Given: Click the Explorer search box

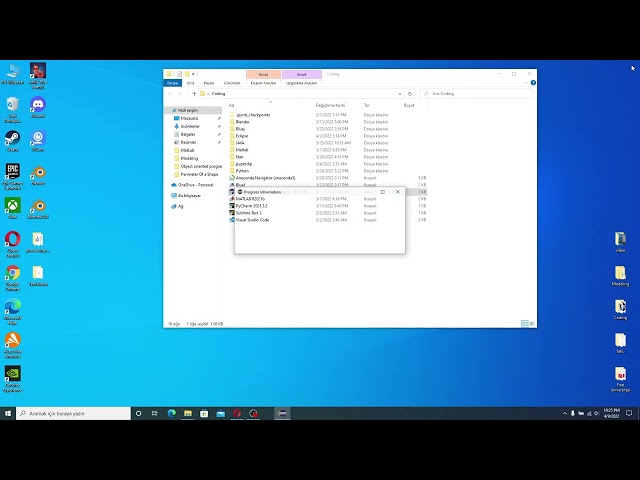Looking at the screenshot, I should 476,94.
